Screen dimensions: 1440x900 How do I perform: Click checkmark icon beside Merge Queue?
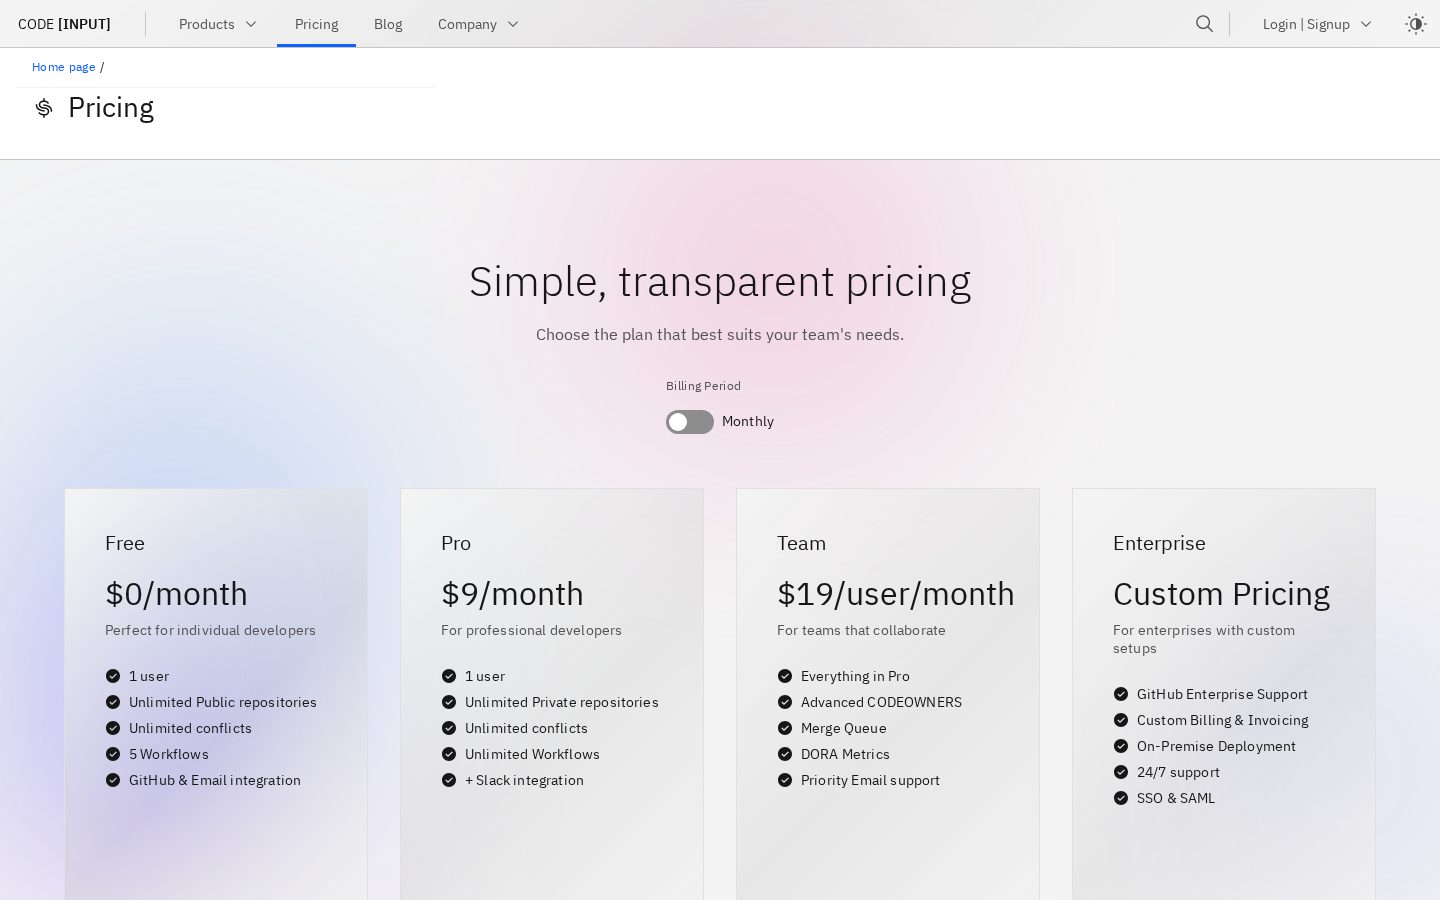(785, 728)
